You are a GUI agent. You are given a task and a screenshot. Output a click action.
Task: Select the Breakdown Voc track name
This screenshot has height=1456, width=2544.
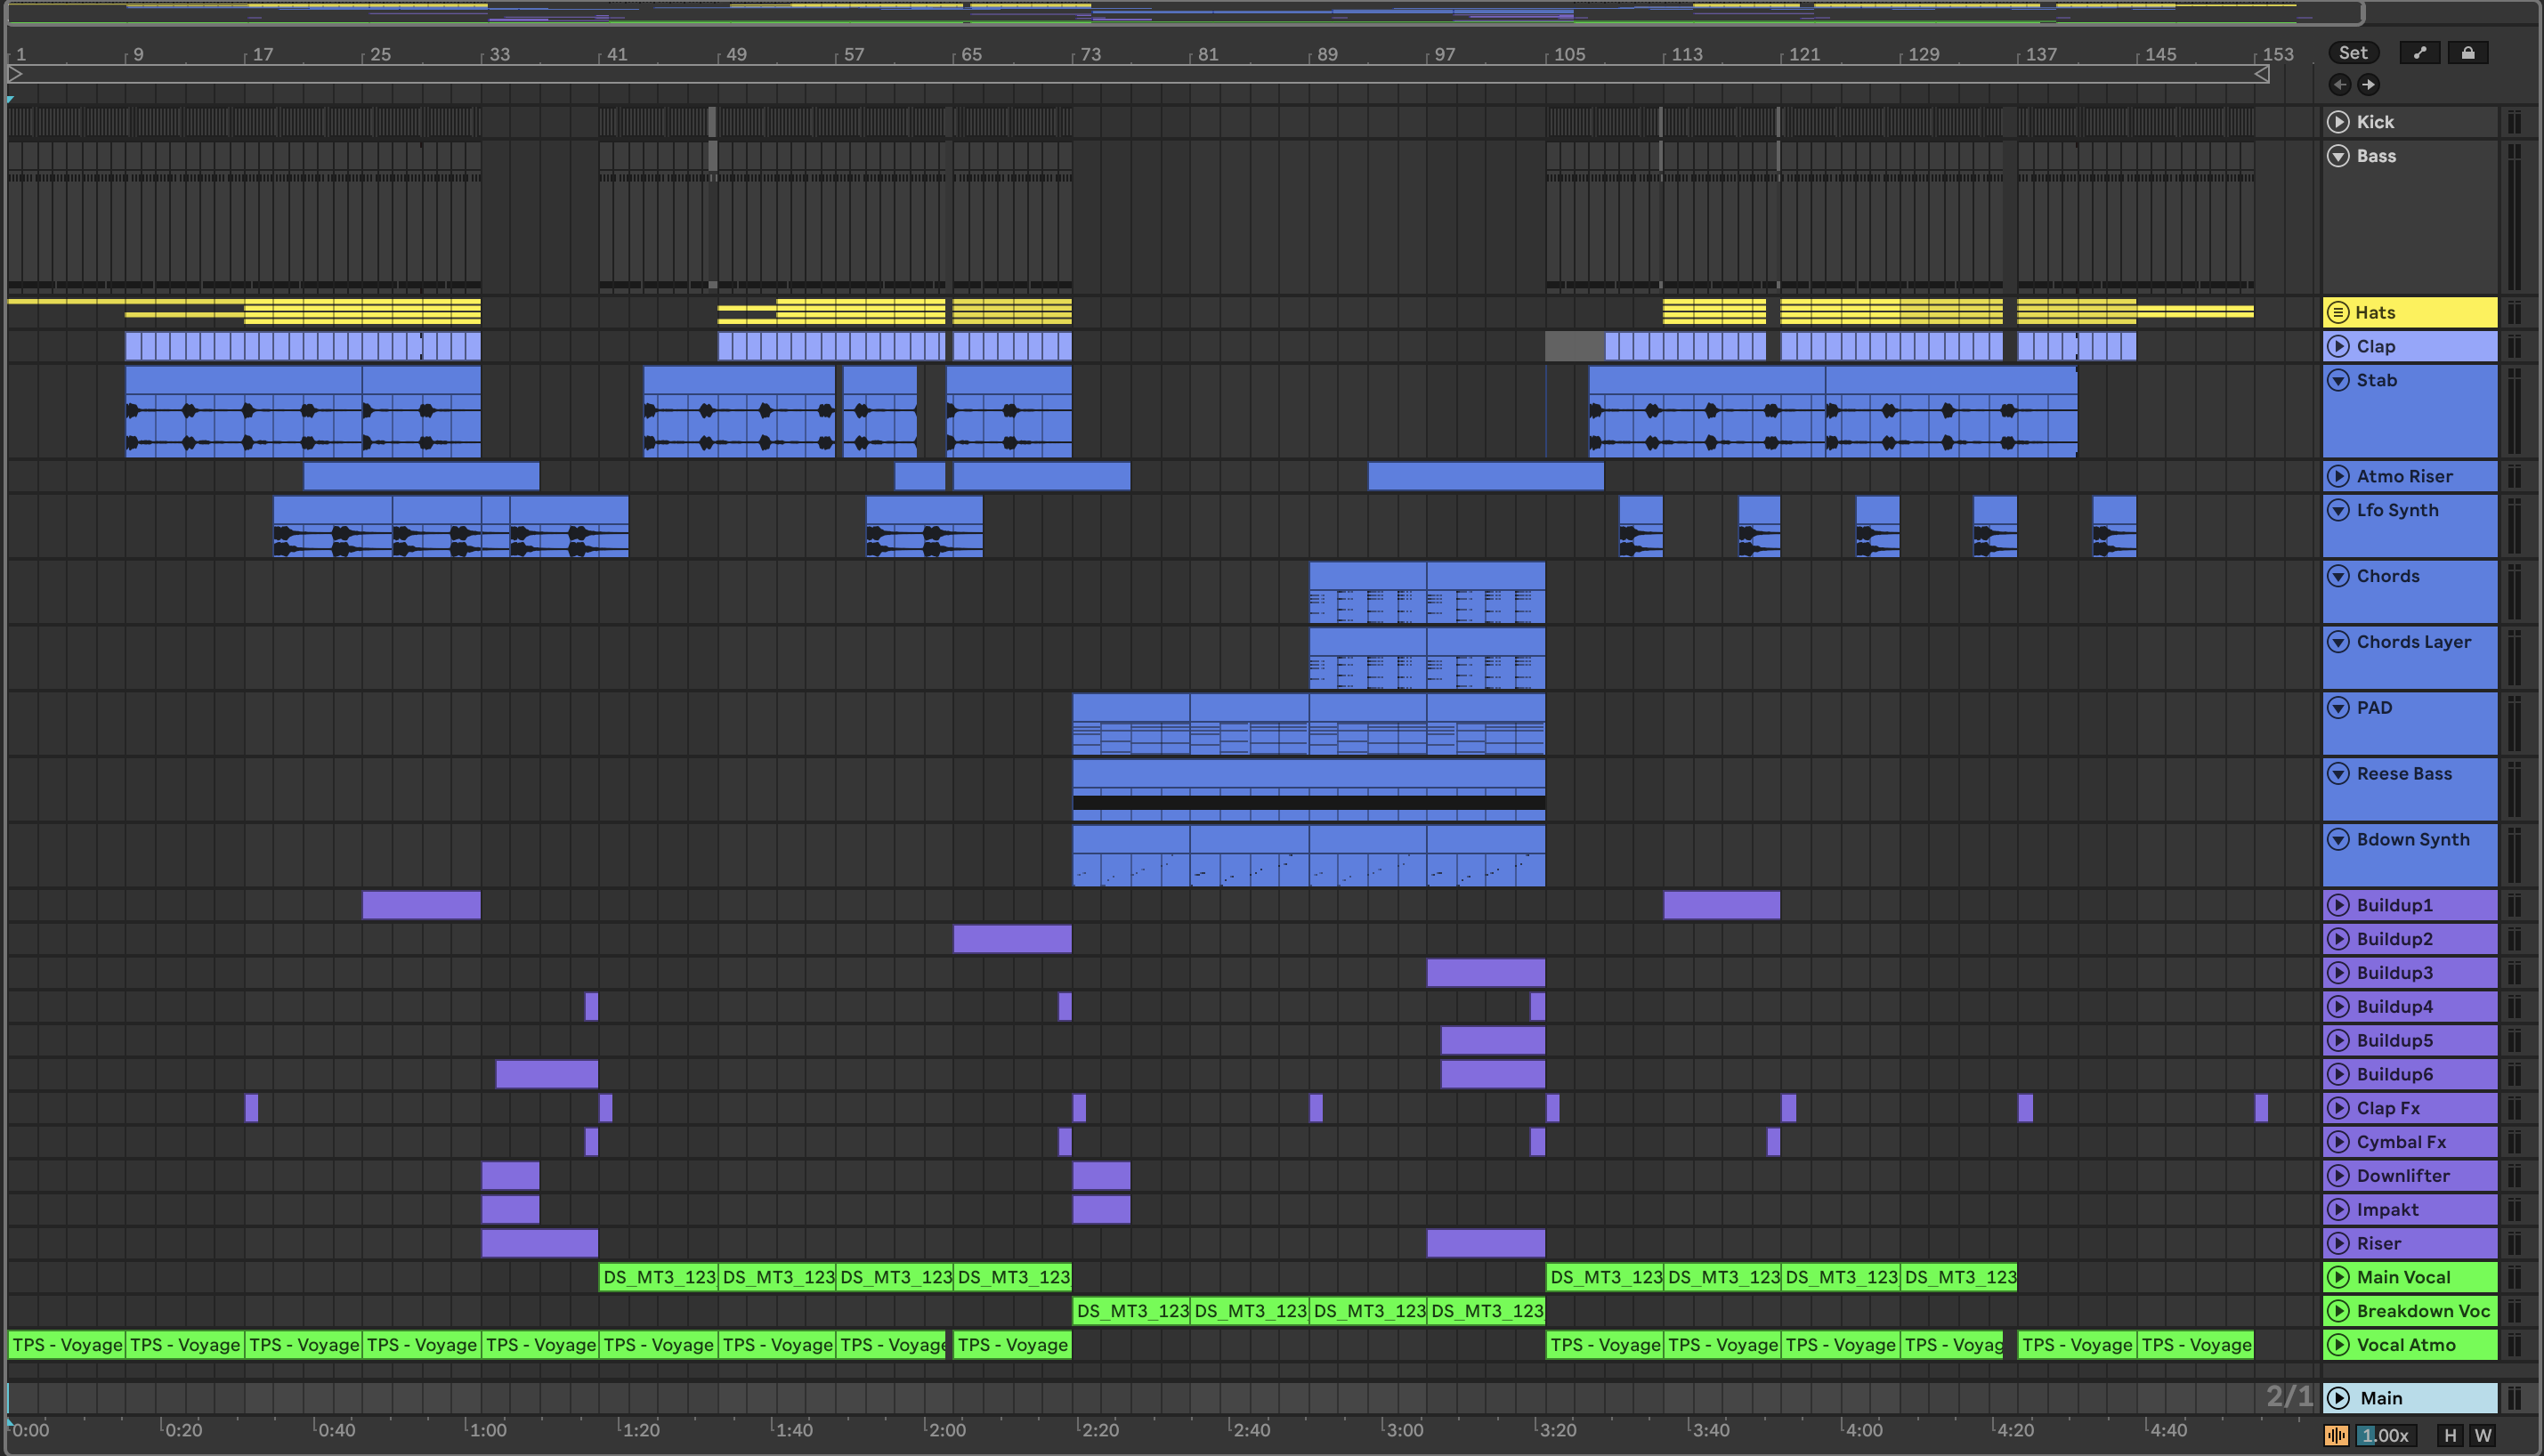[x=2422, y=1311]
